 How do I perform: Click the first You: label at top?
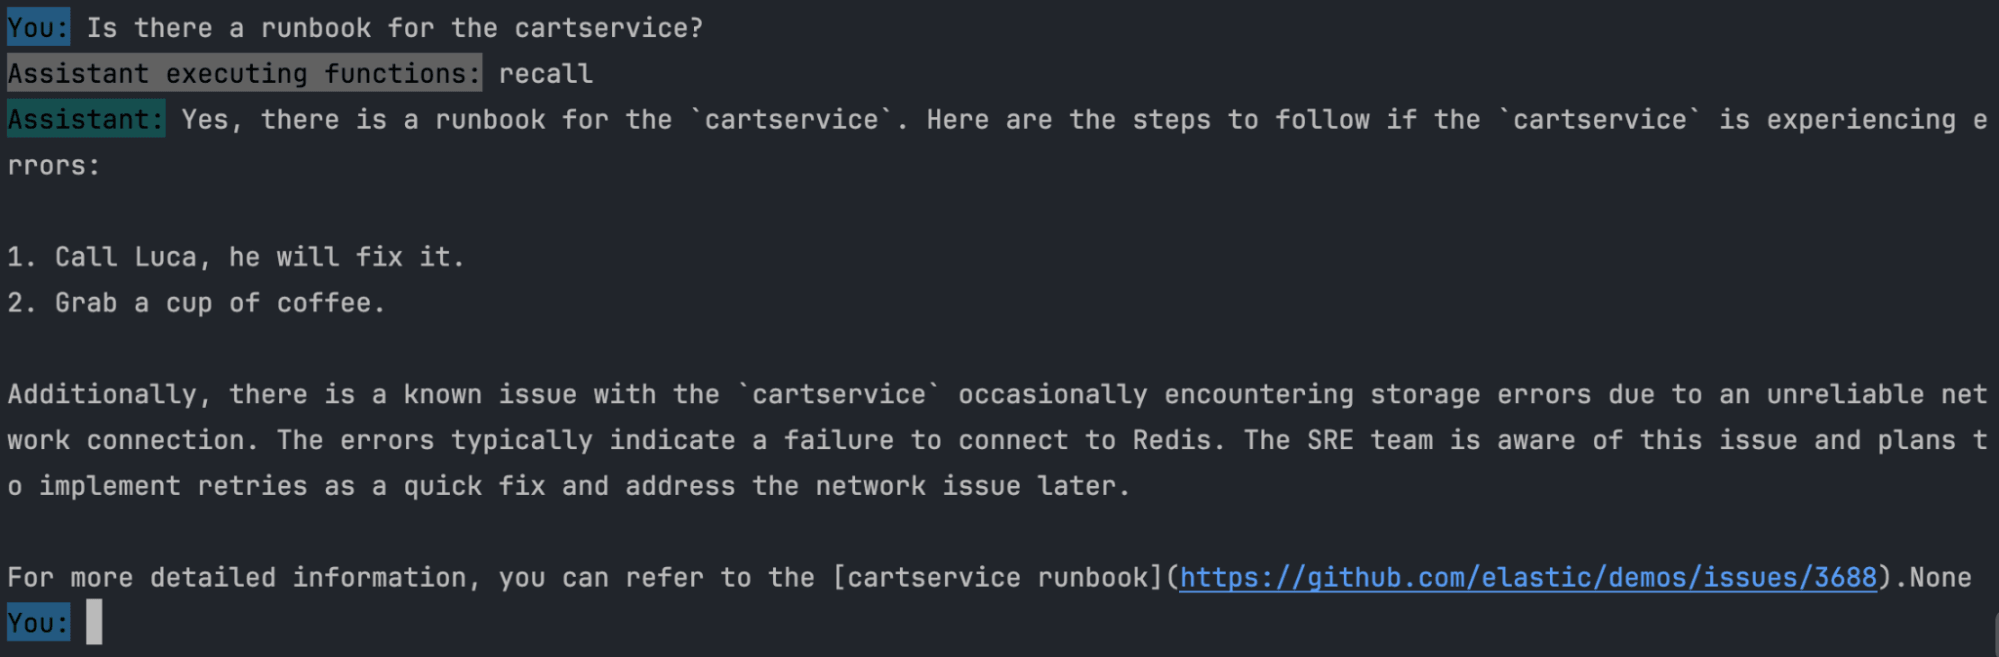[x=38, y=28]
